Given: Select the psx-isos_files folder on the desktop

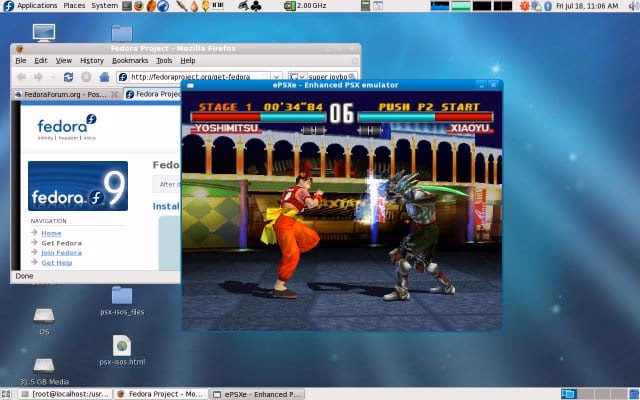Looking at the screenshot, I should [x=122, y=301].
